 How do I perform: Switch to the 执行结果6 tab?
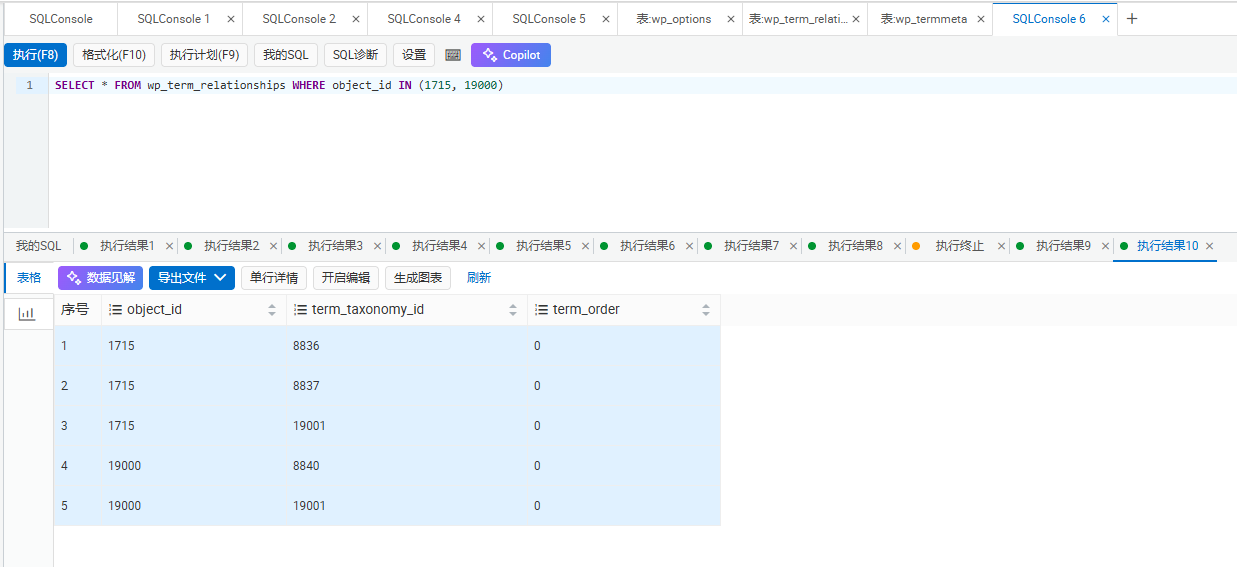point(647,246)
